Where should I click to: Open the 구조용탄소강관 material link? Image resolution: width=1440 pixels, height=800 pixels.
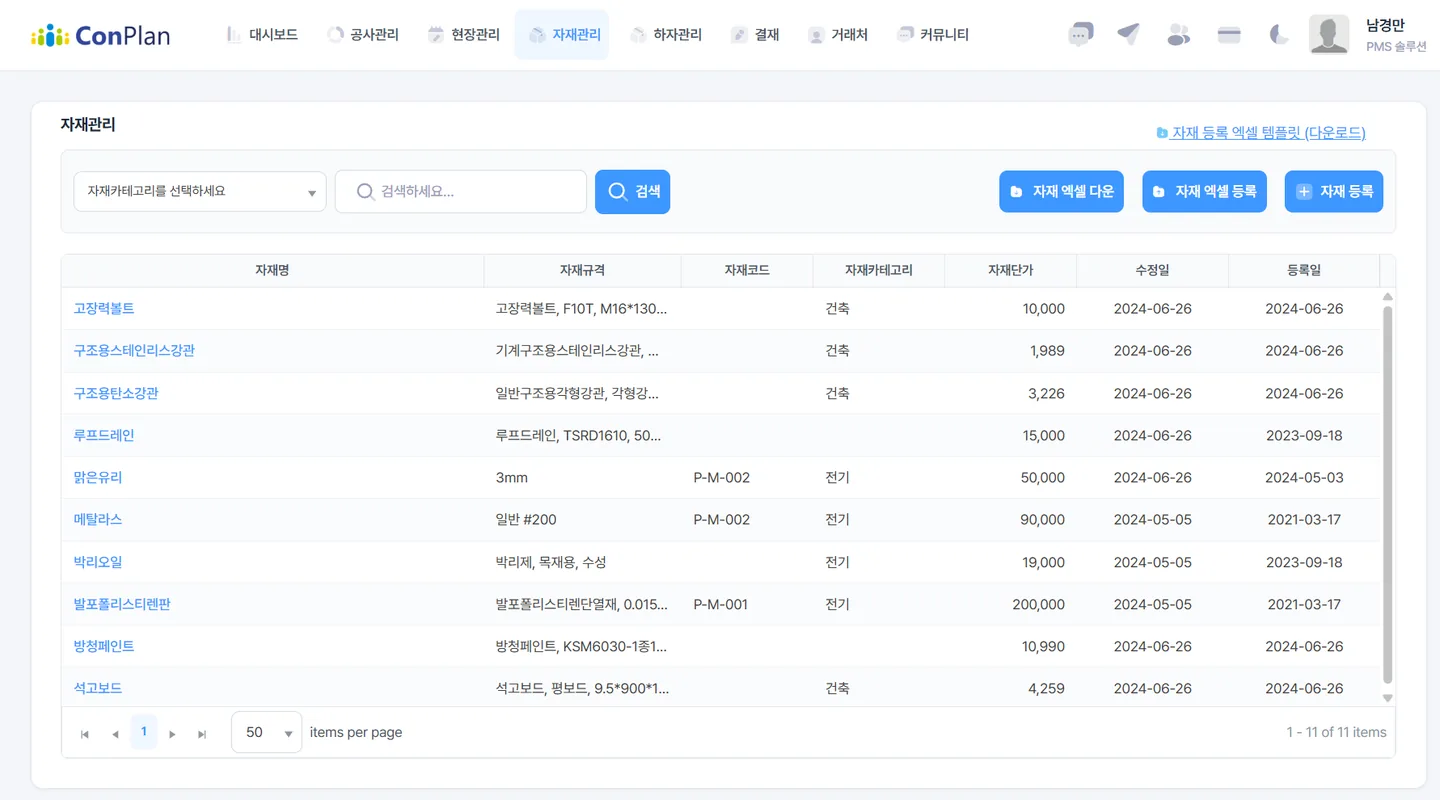pos(116,393)
